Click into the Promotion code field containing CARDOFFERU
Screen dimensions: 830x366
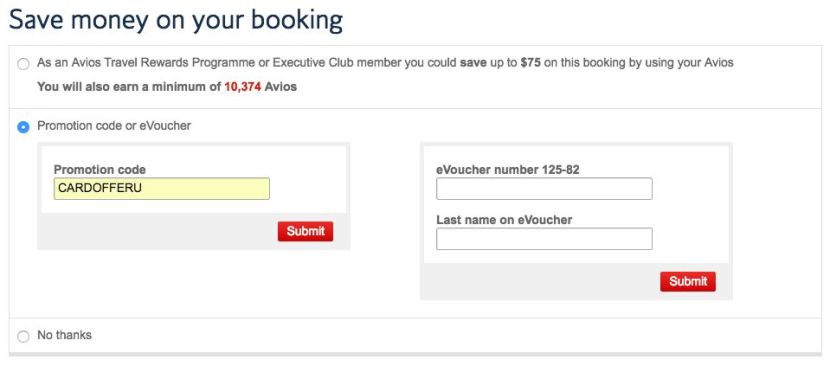pyautogui.click(x=161, y=189)
